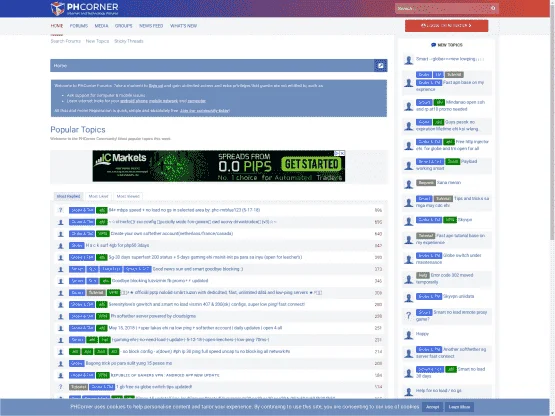Open sidebar topic 'Error code 302 moved temporarily'
555x416 pixels.
(x=445, y=279)
